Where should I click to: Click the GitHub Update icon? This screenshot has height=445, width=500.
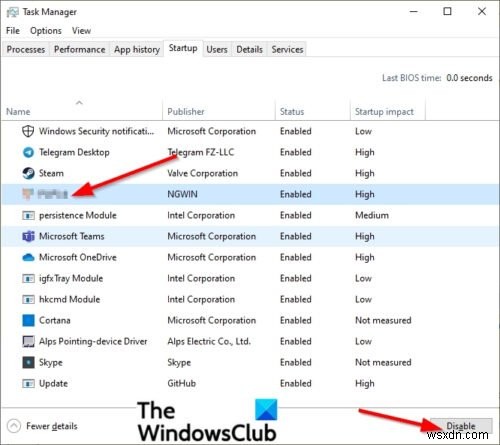(28, 383)
